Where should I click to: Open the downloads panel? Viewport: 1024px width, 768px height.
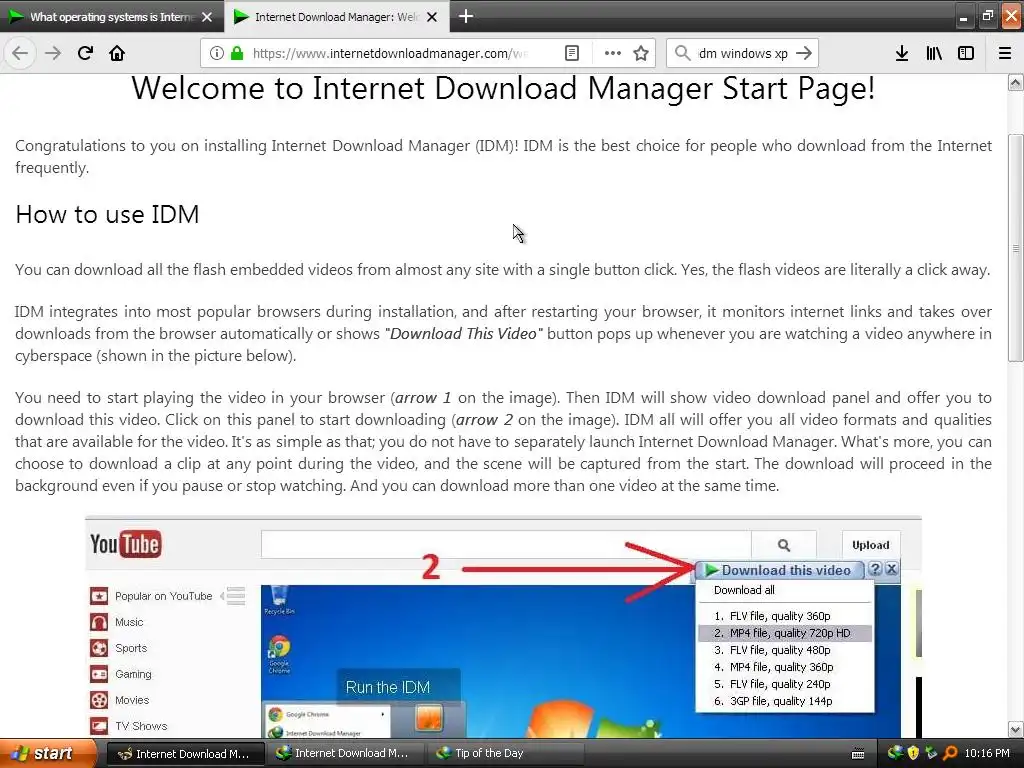902,53
